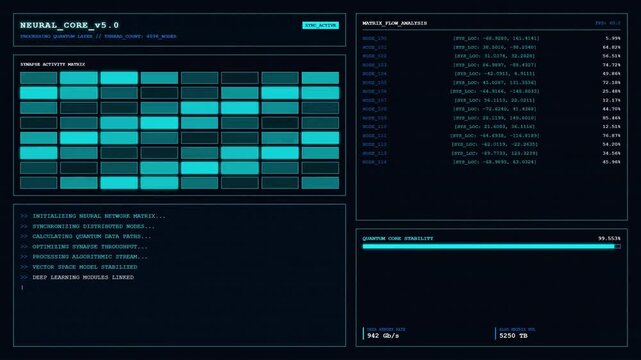Select the 54.20% node value

[x=612, y=145]
